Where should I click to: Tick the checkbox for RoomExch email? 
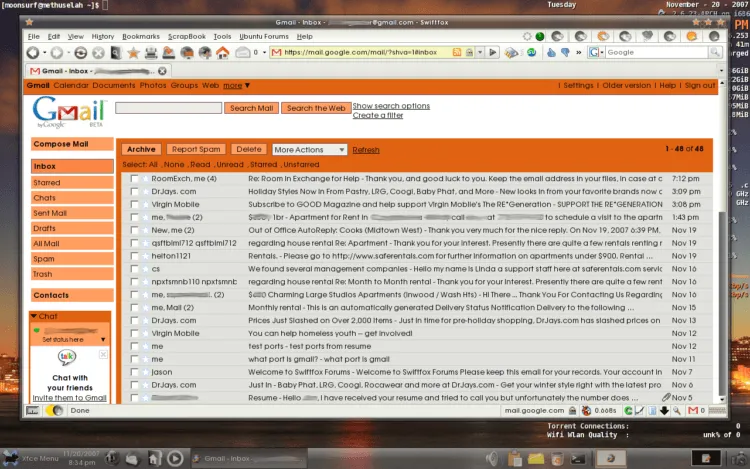pos(134,178)
